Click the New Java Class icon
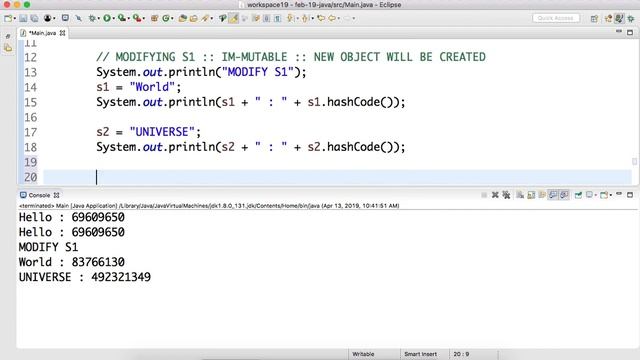 tap(166, 18)
